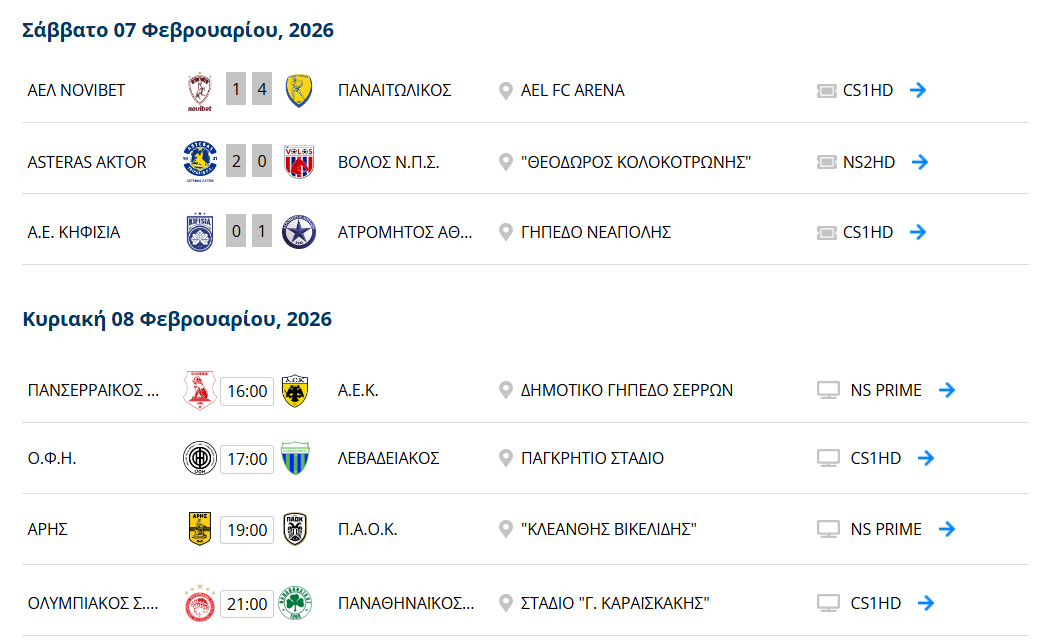Click the ΠΑΓΚΡΗΤΙΟ ΣΤΑΔΙΟ venue
This screenshot has width=1043, height=642.
[592, 458]
